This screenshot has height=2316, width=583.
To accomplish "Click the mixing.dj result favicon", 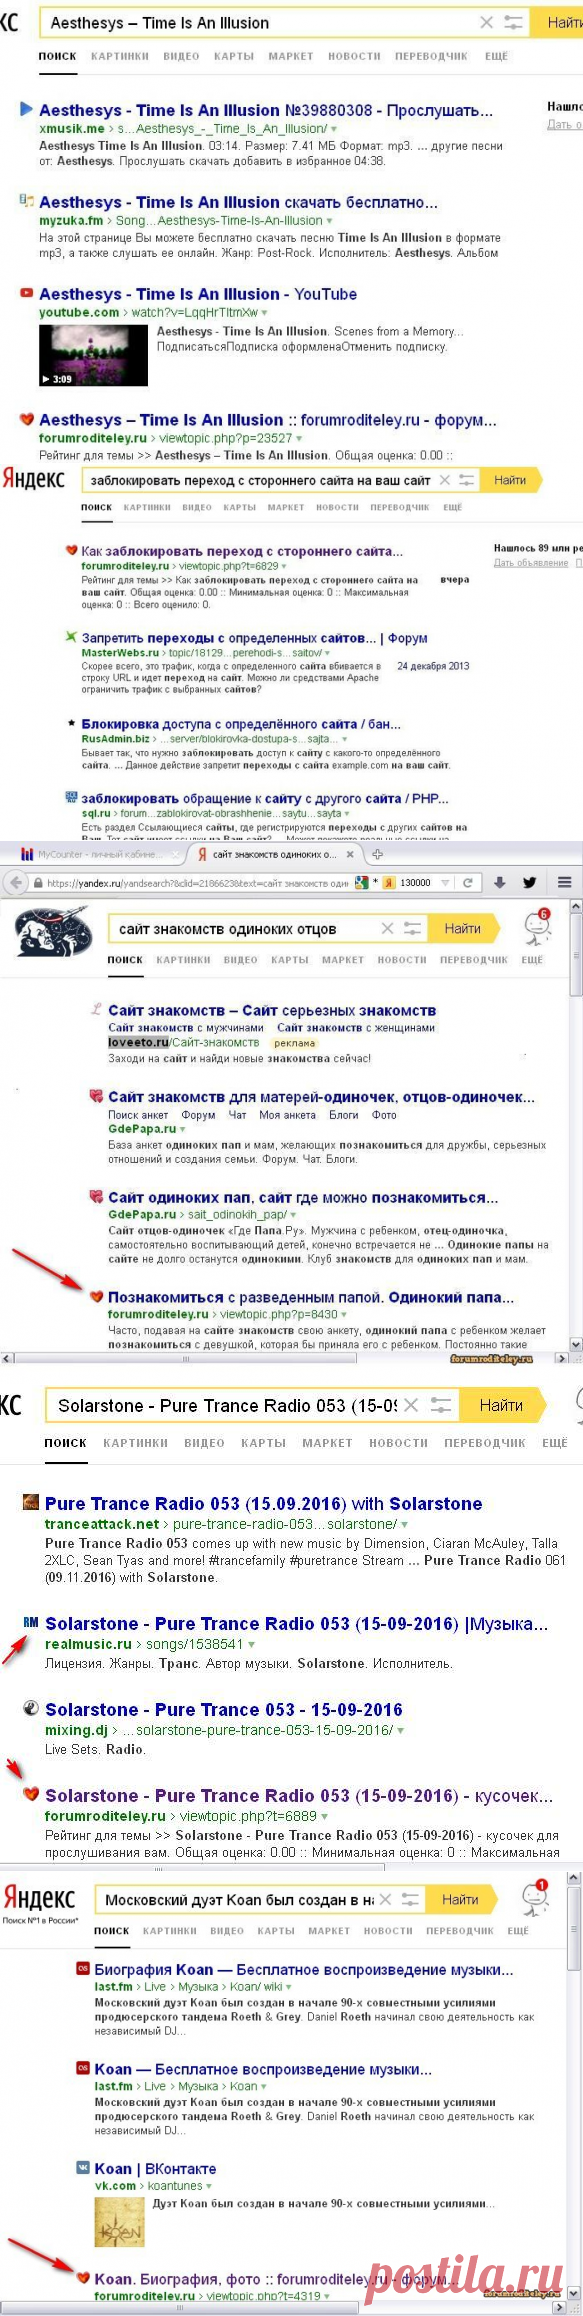I will point(31,1708).
